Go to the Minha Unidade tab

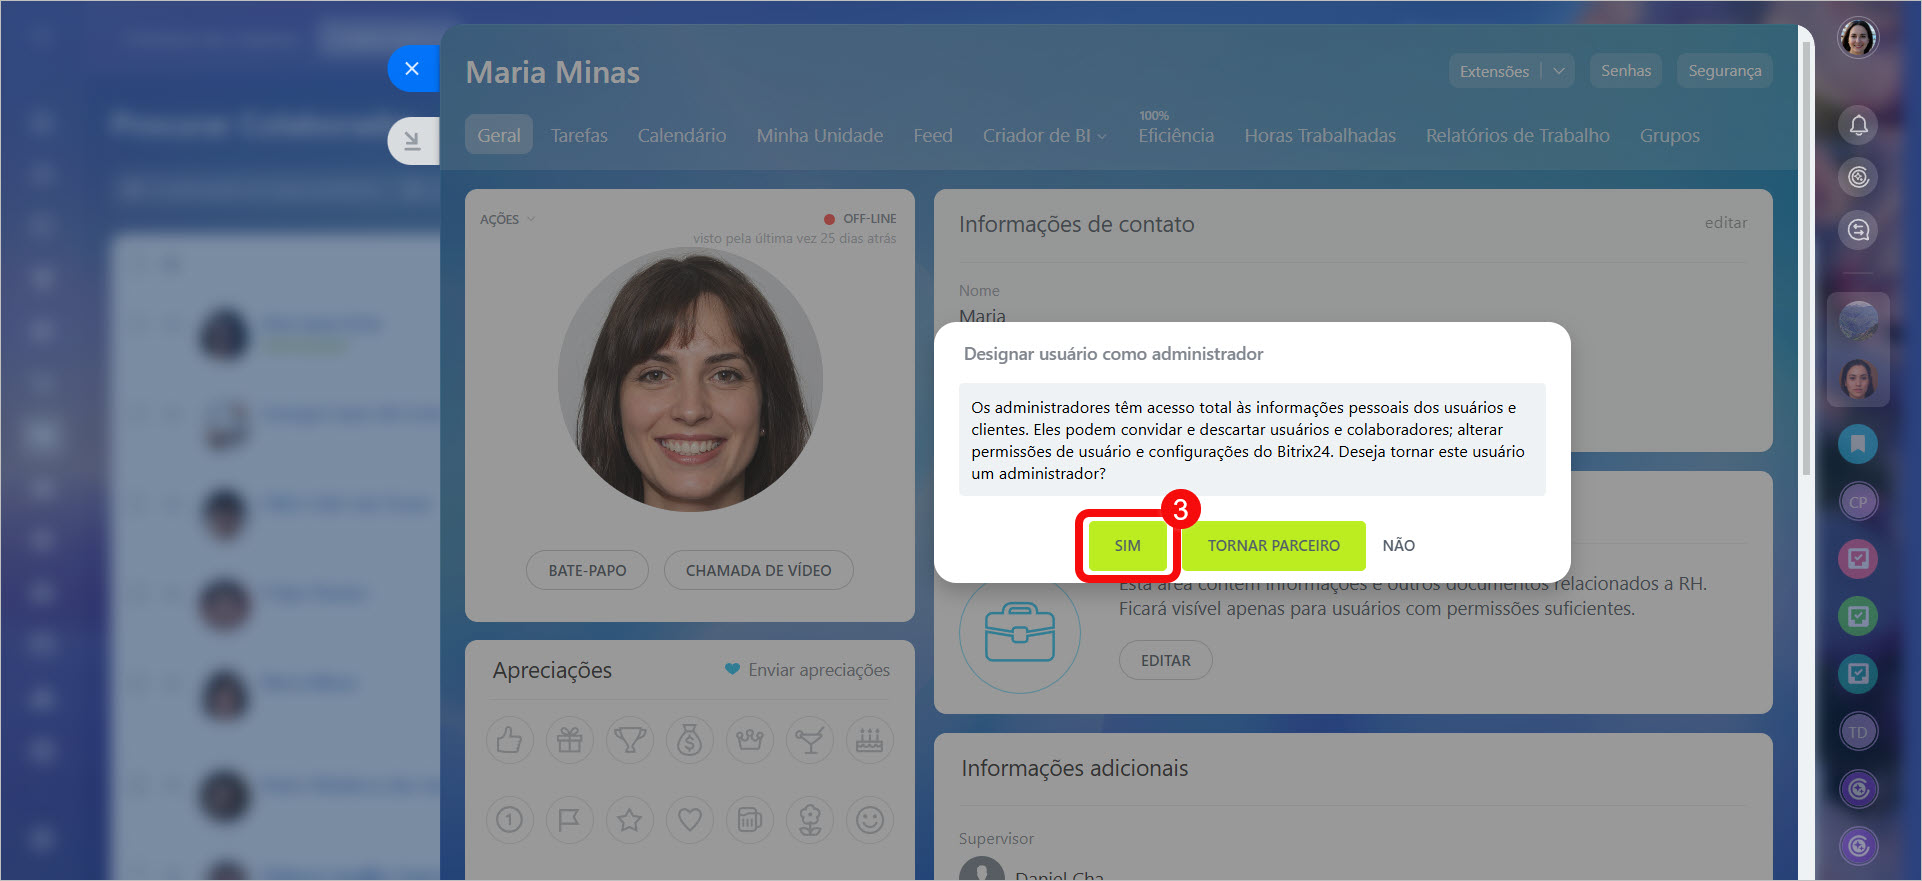click(x=819, y=135)
